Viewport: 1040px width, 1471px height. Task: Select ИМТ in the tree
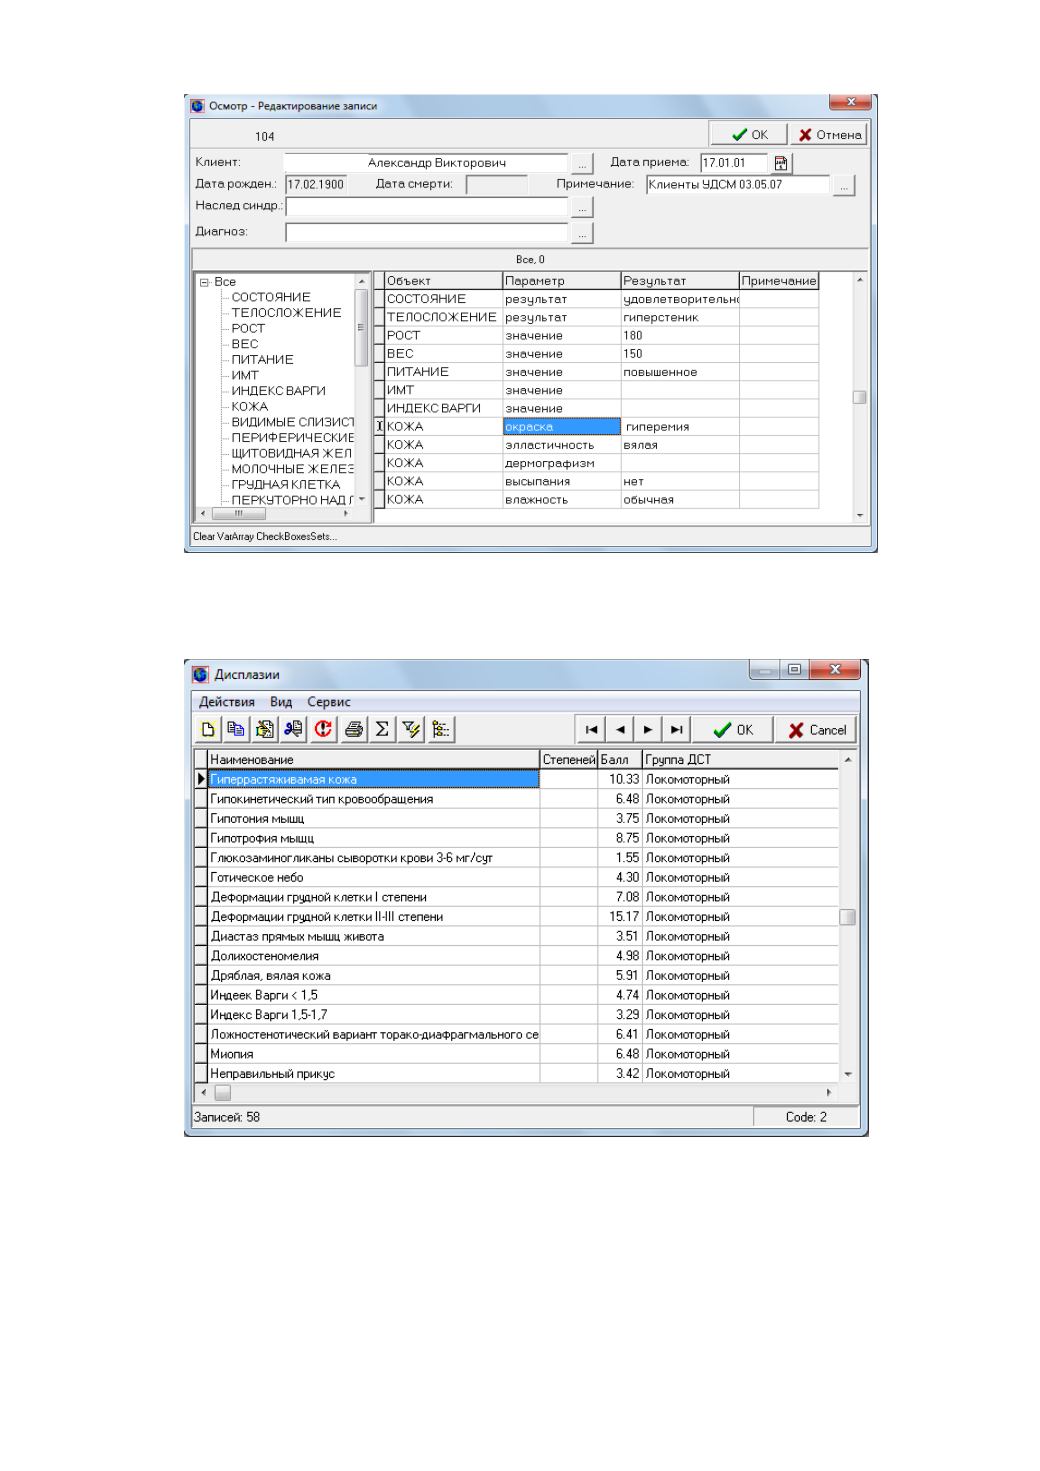[x=245, y=375]
